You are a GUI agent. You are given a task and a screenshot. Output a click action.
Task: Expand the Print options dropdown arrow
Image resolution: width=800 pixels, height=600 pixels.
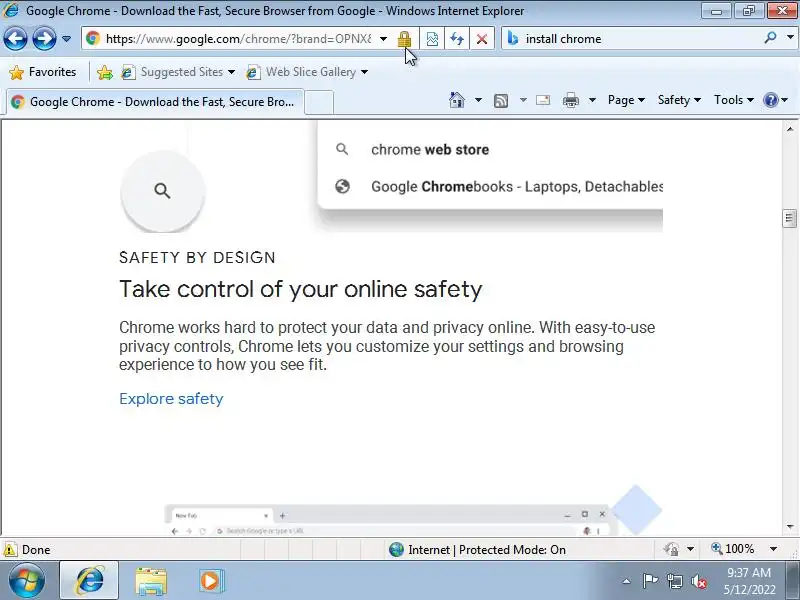[x=592, y=100]
